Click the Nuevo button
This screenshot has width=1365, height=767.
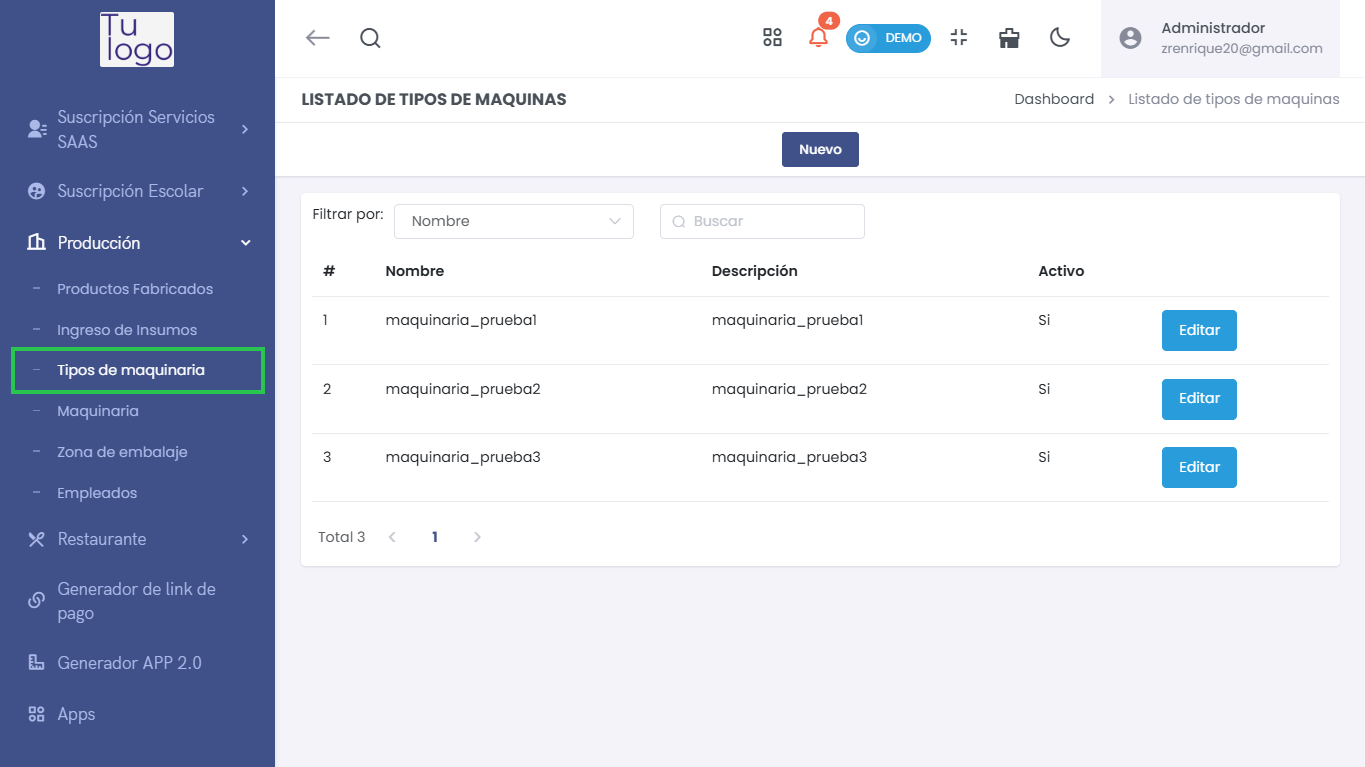pos(820,149)
